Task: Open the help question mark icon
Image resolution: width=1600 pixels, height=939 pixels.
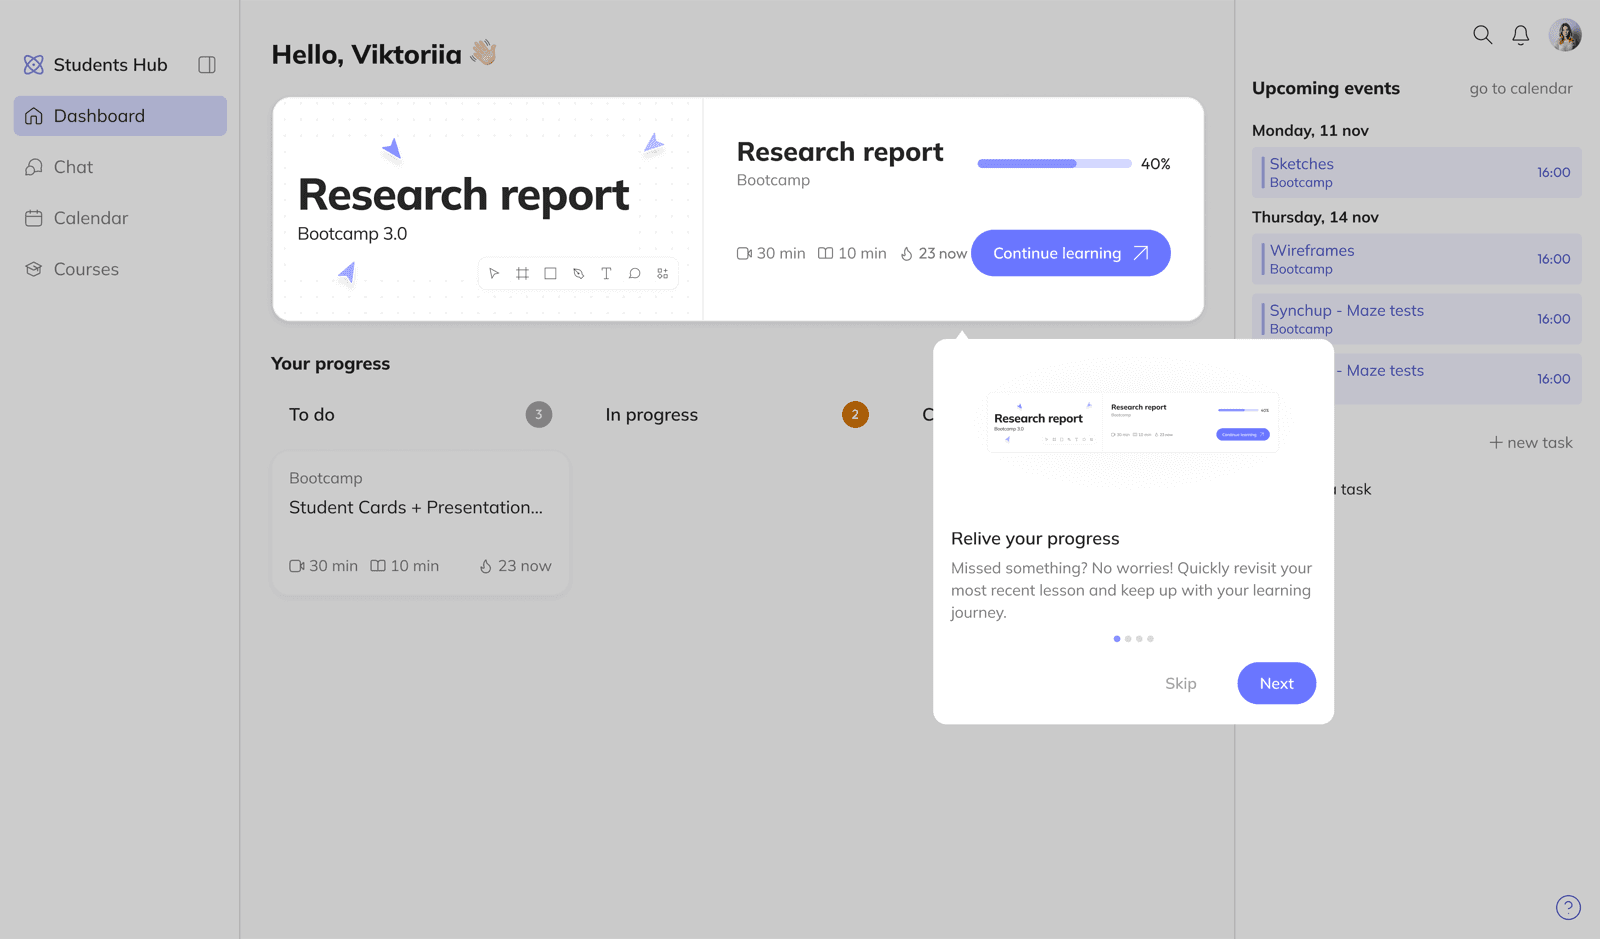Action: pos(1568,907)
